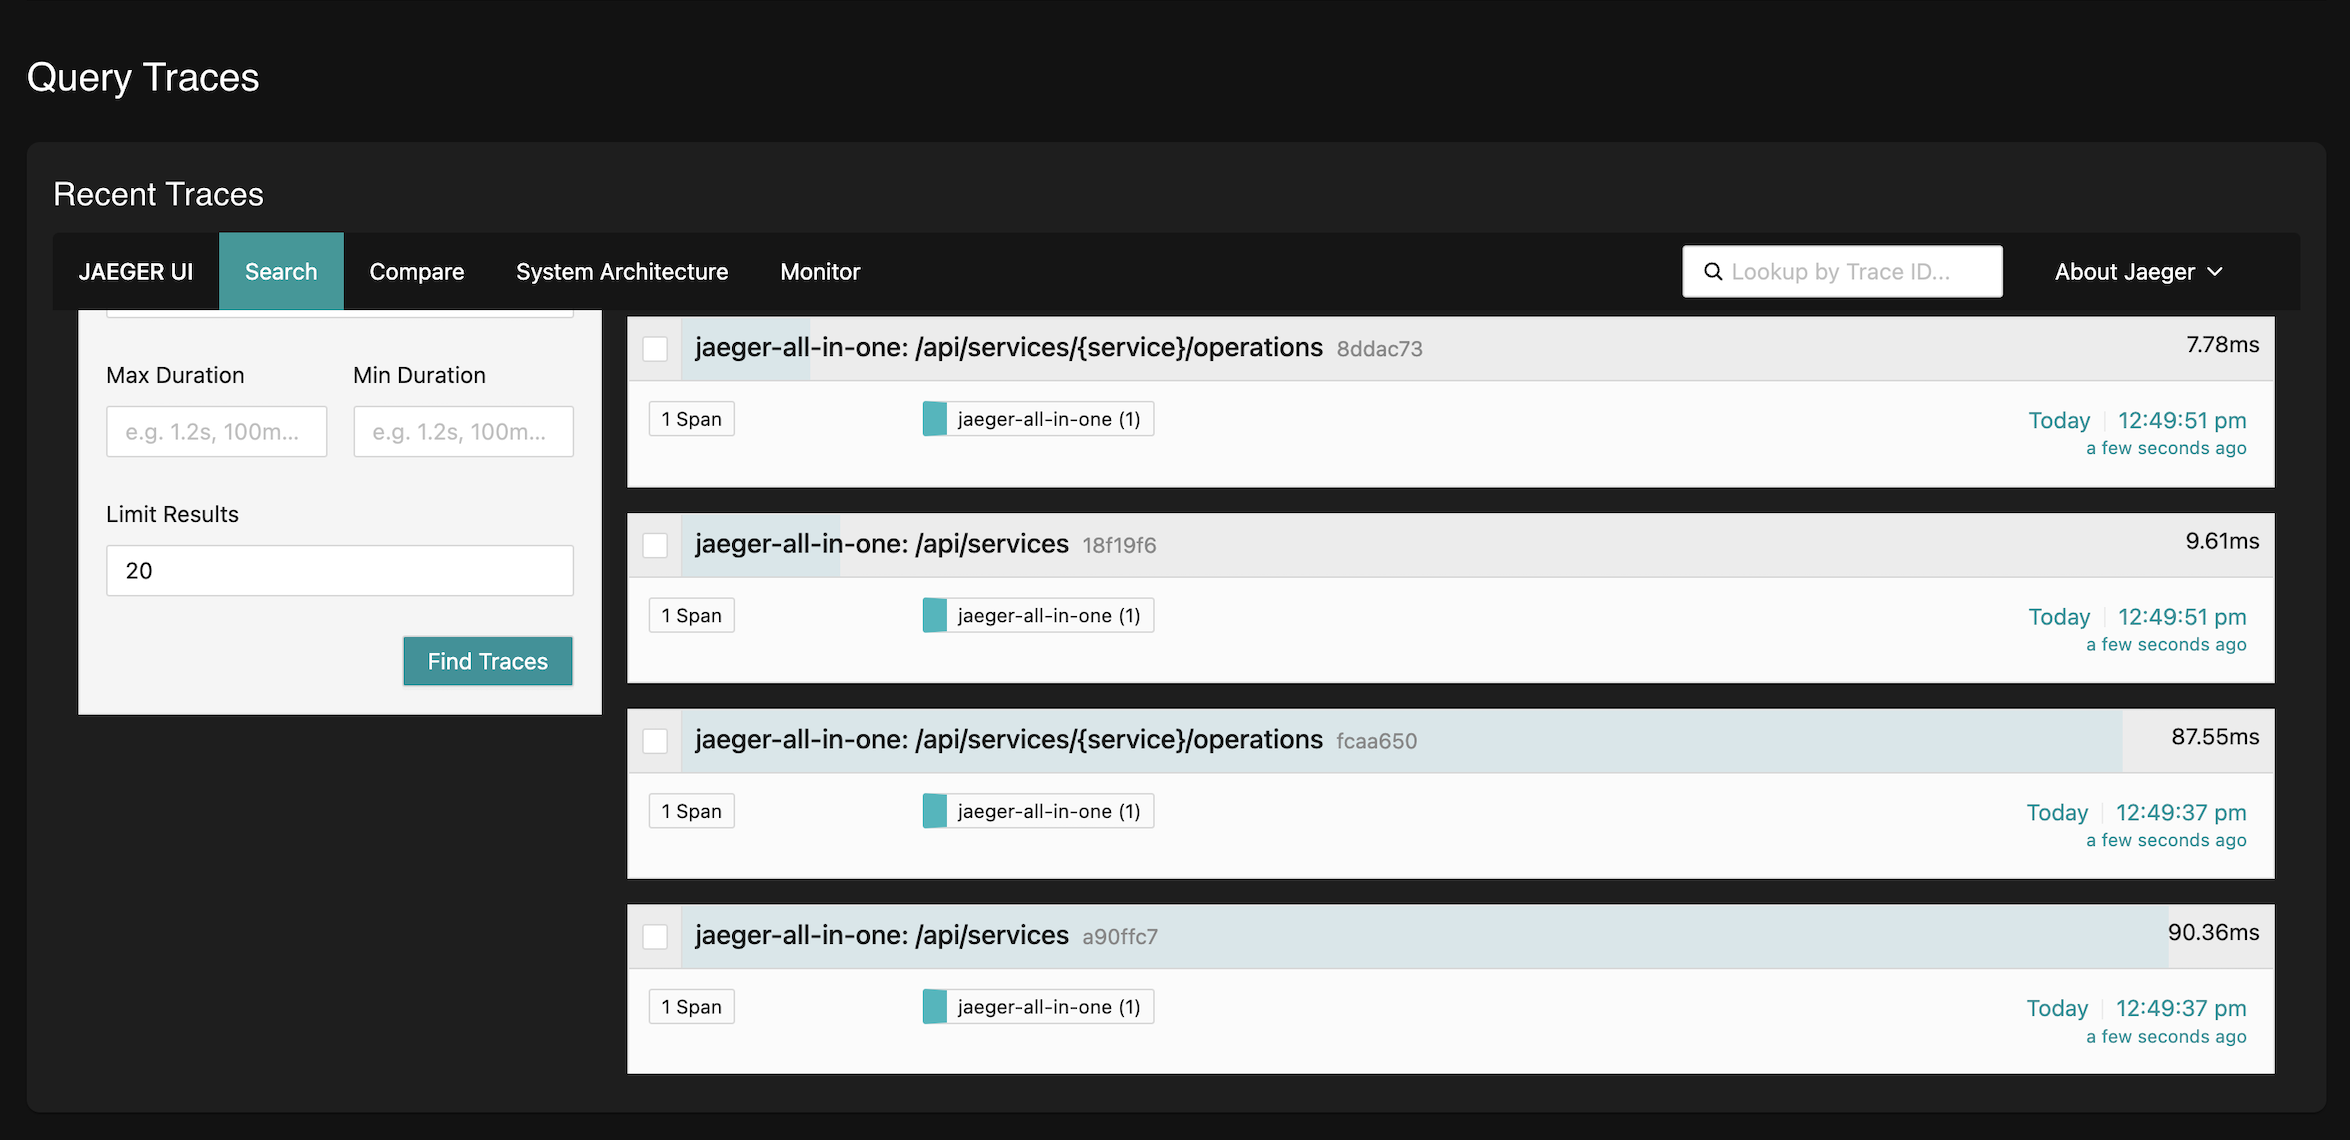This screenshot has height=1140, width=2350.
Task: Click the 1 Span tag of trace 18f19f6
Action: pos(692,615)
